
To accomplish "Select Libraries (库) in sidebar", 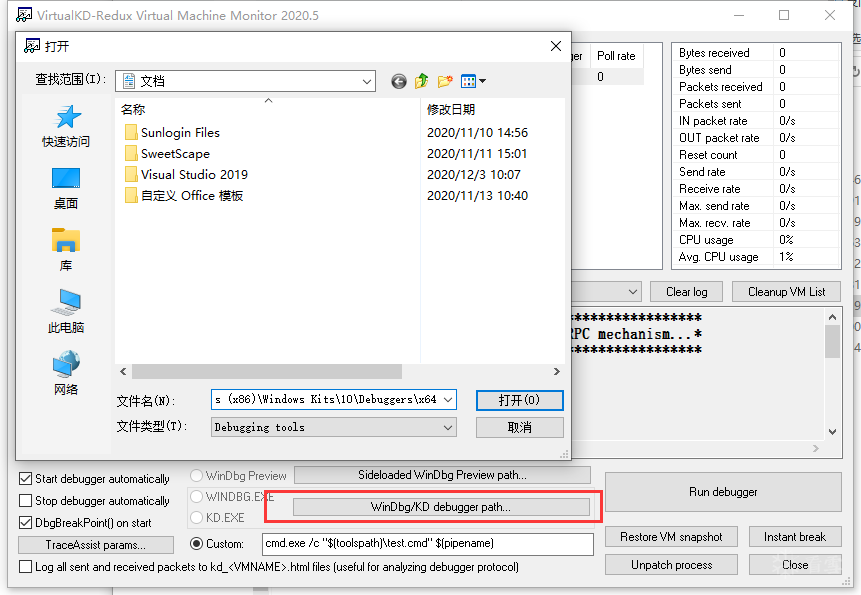I will coord(66,250).
